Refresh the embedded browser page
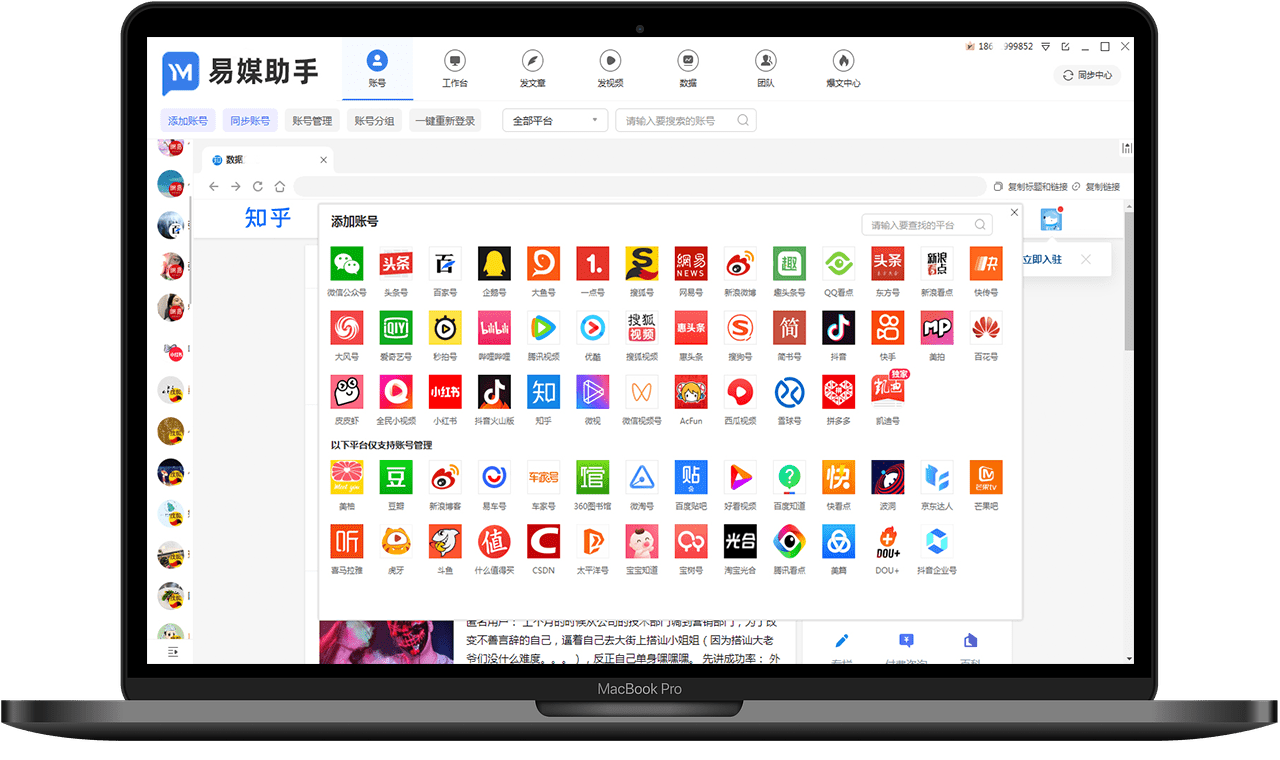The height and width of the screenshot is (760, 1280). click(x=258, y=187)
